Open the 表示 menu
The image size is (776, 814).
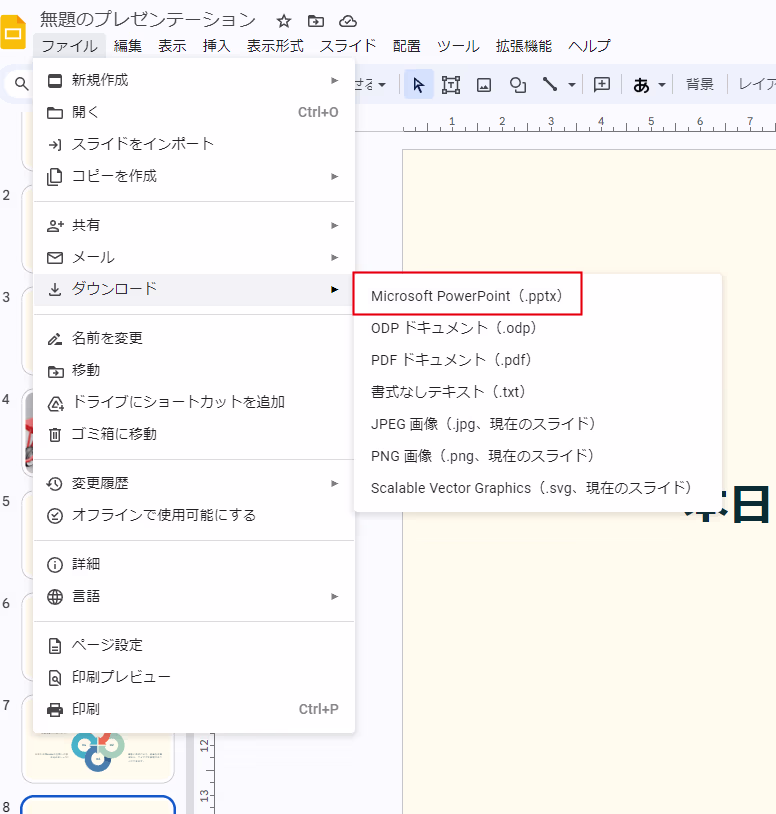pyautogui.click(x=172, y=46)
